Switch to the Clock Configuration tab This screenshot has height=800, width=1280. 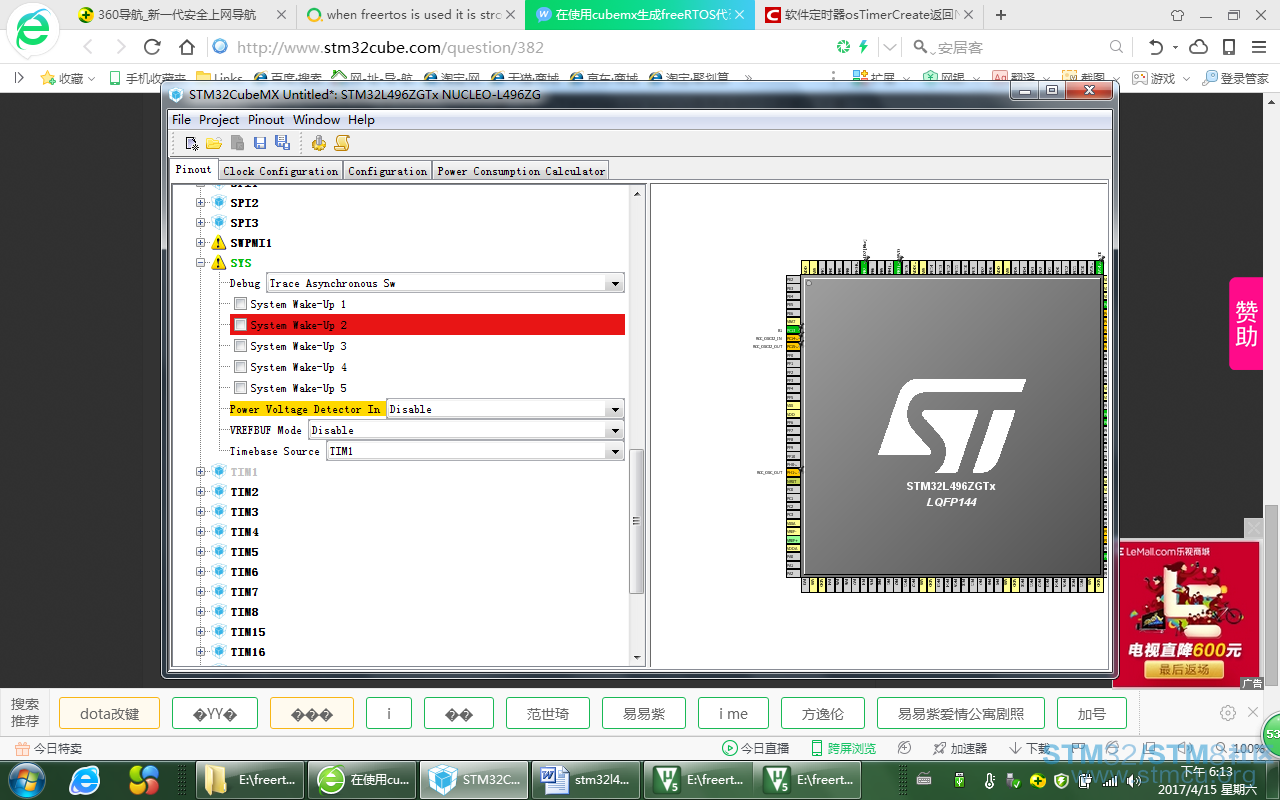point(280,171)
